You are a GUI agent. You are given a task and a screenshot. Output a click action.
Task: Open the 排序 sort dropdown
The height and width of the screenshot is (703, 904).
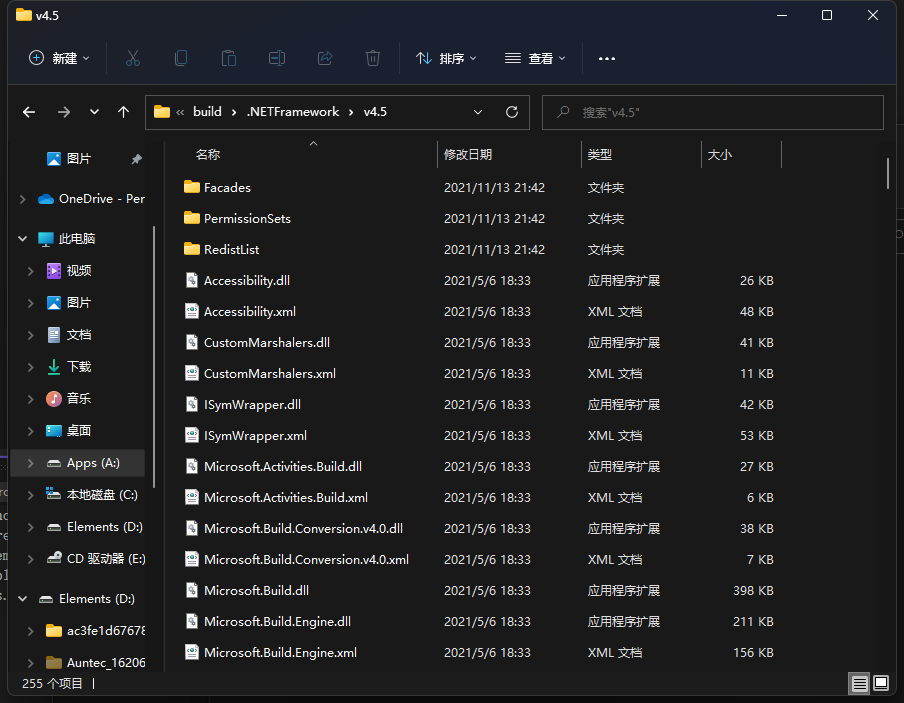click(446, 58)
